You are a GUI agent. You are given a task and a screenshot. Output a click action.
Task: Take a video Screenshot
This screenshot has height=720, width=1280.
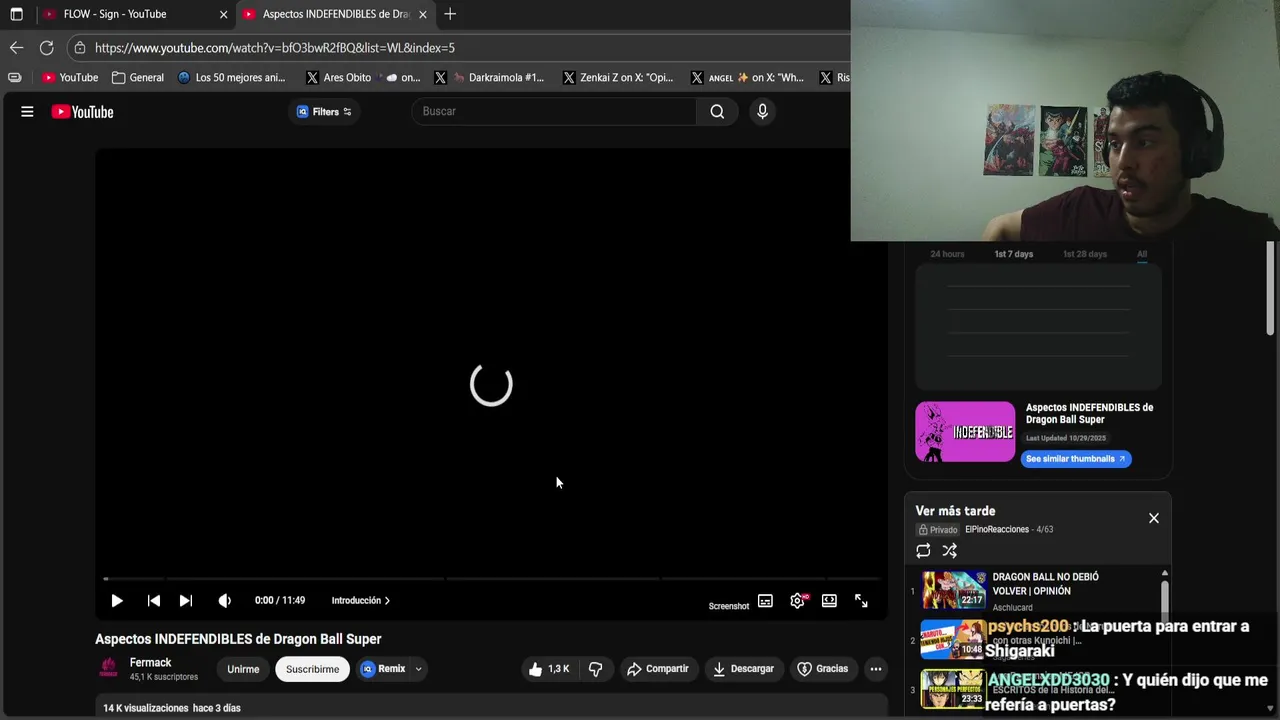[x=728, y=606]
